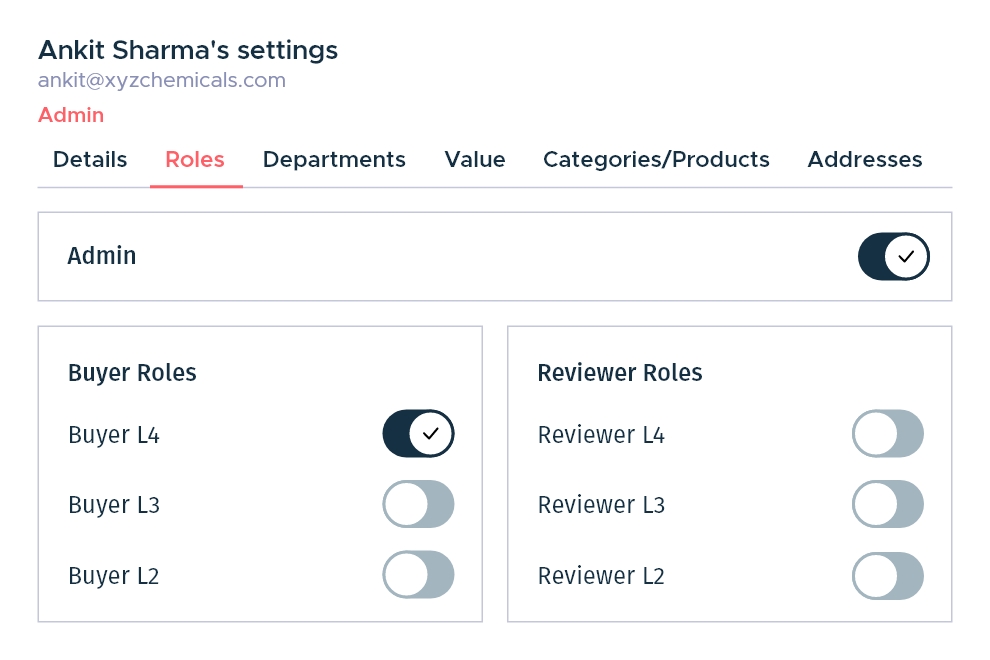Click the red Admin role label
This screenshot has height=660, width=990.
pos(71,115)
